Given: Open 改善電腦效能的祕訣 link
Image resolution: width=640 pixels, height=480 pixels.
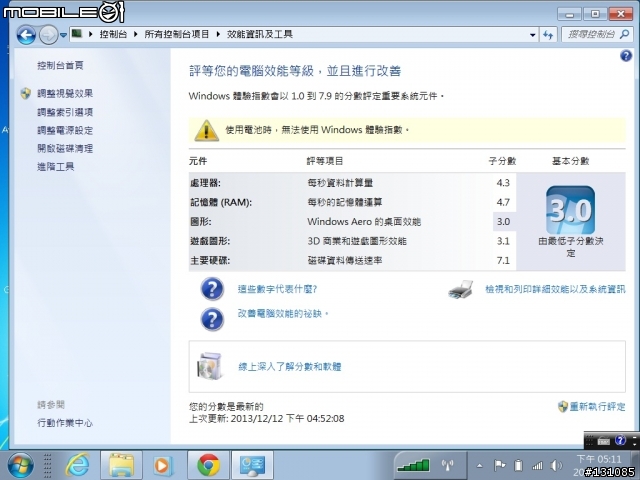Looking at the screenshot, I should [283, 313].
